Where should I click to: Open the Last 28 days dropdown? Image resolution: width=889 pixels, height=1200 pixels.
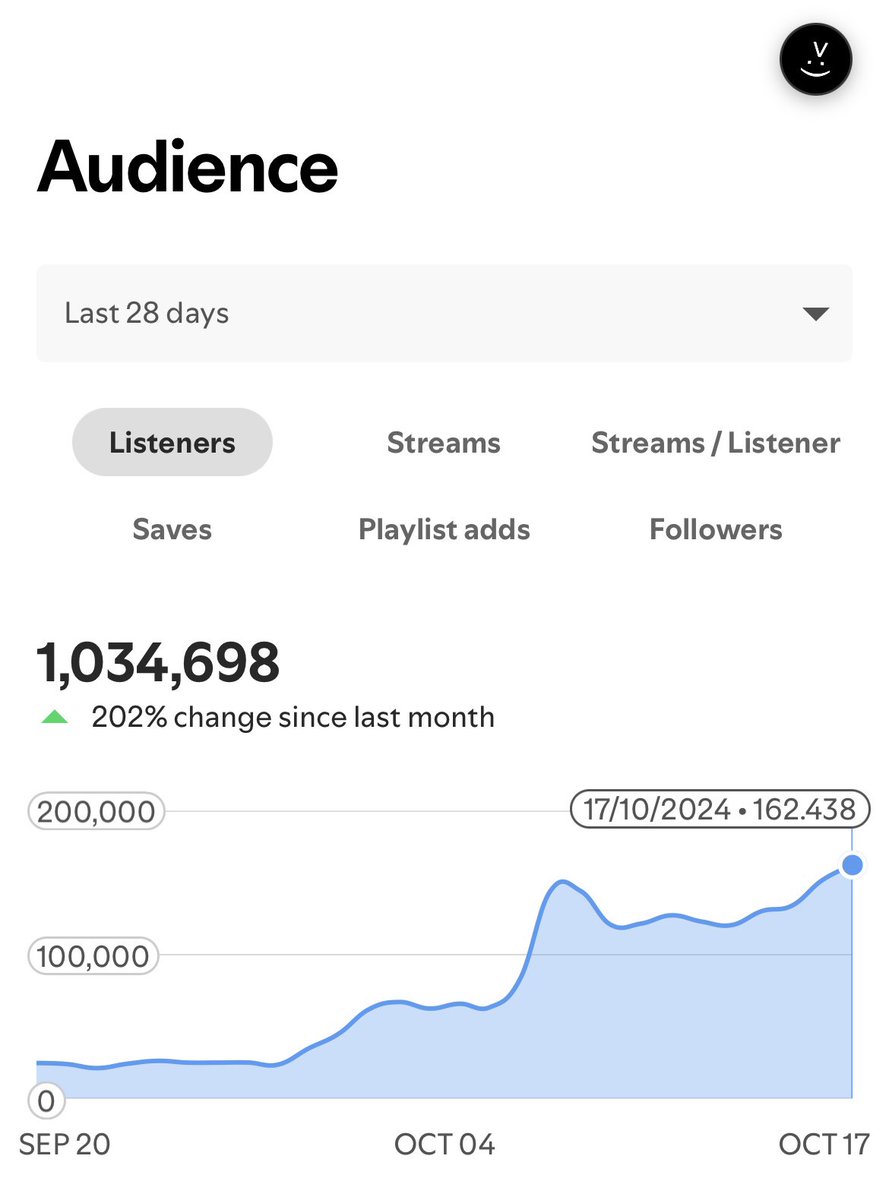(444, 313)
